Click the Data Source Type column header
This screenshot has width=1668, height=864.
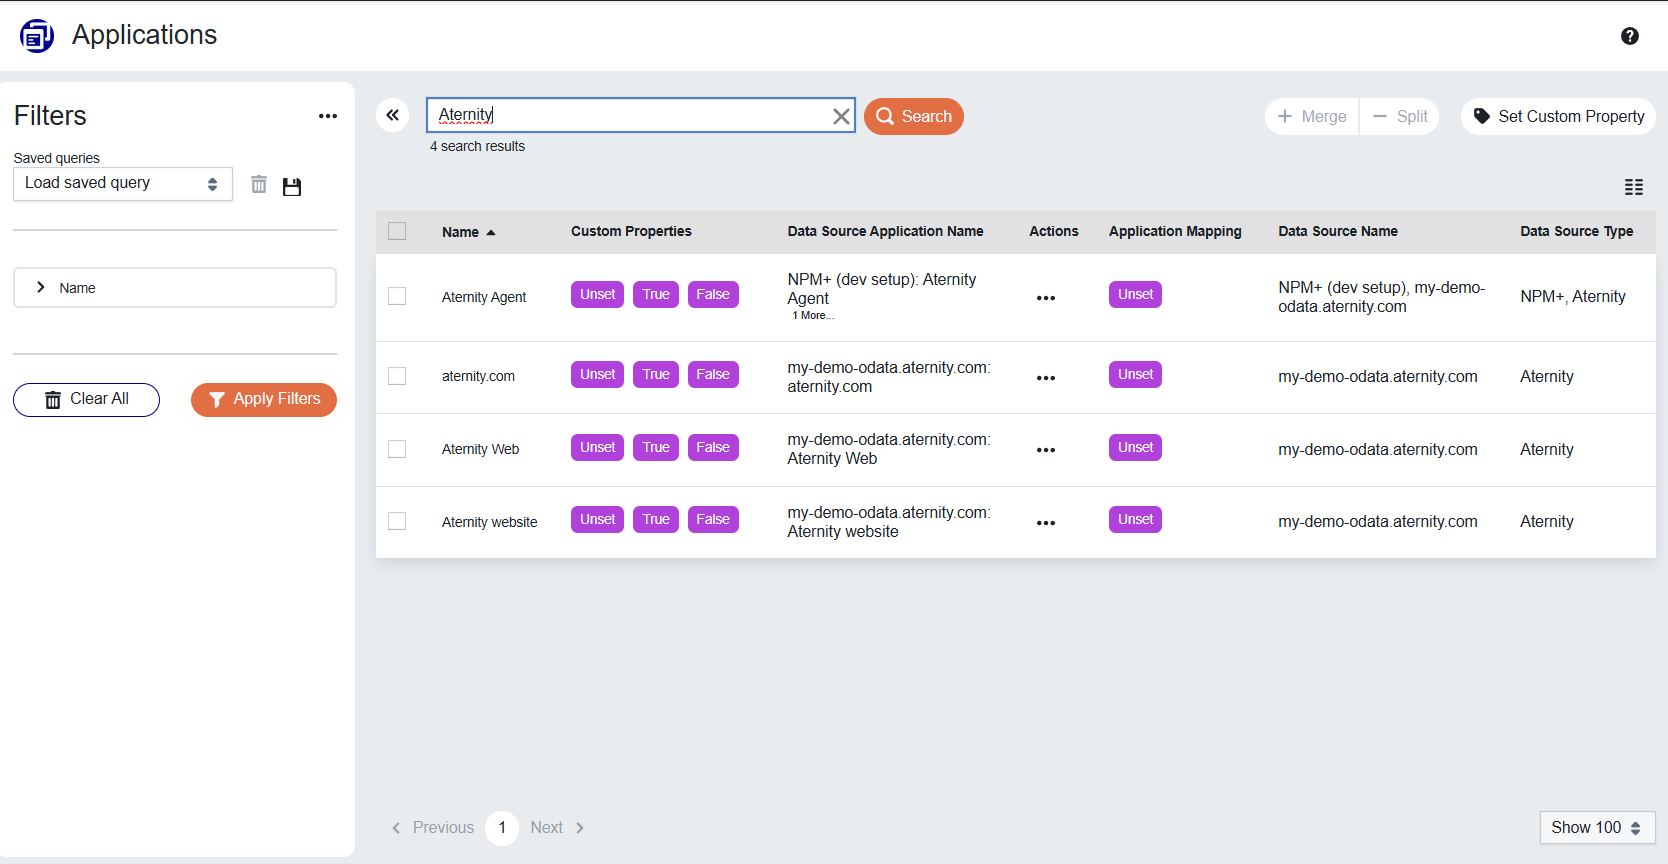tap(1576, 231)
